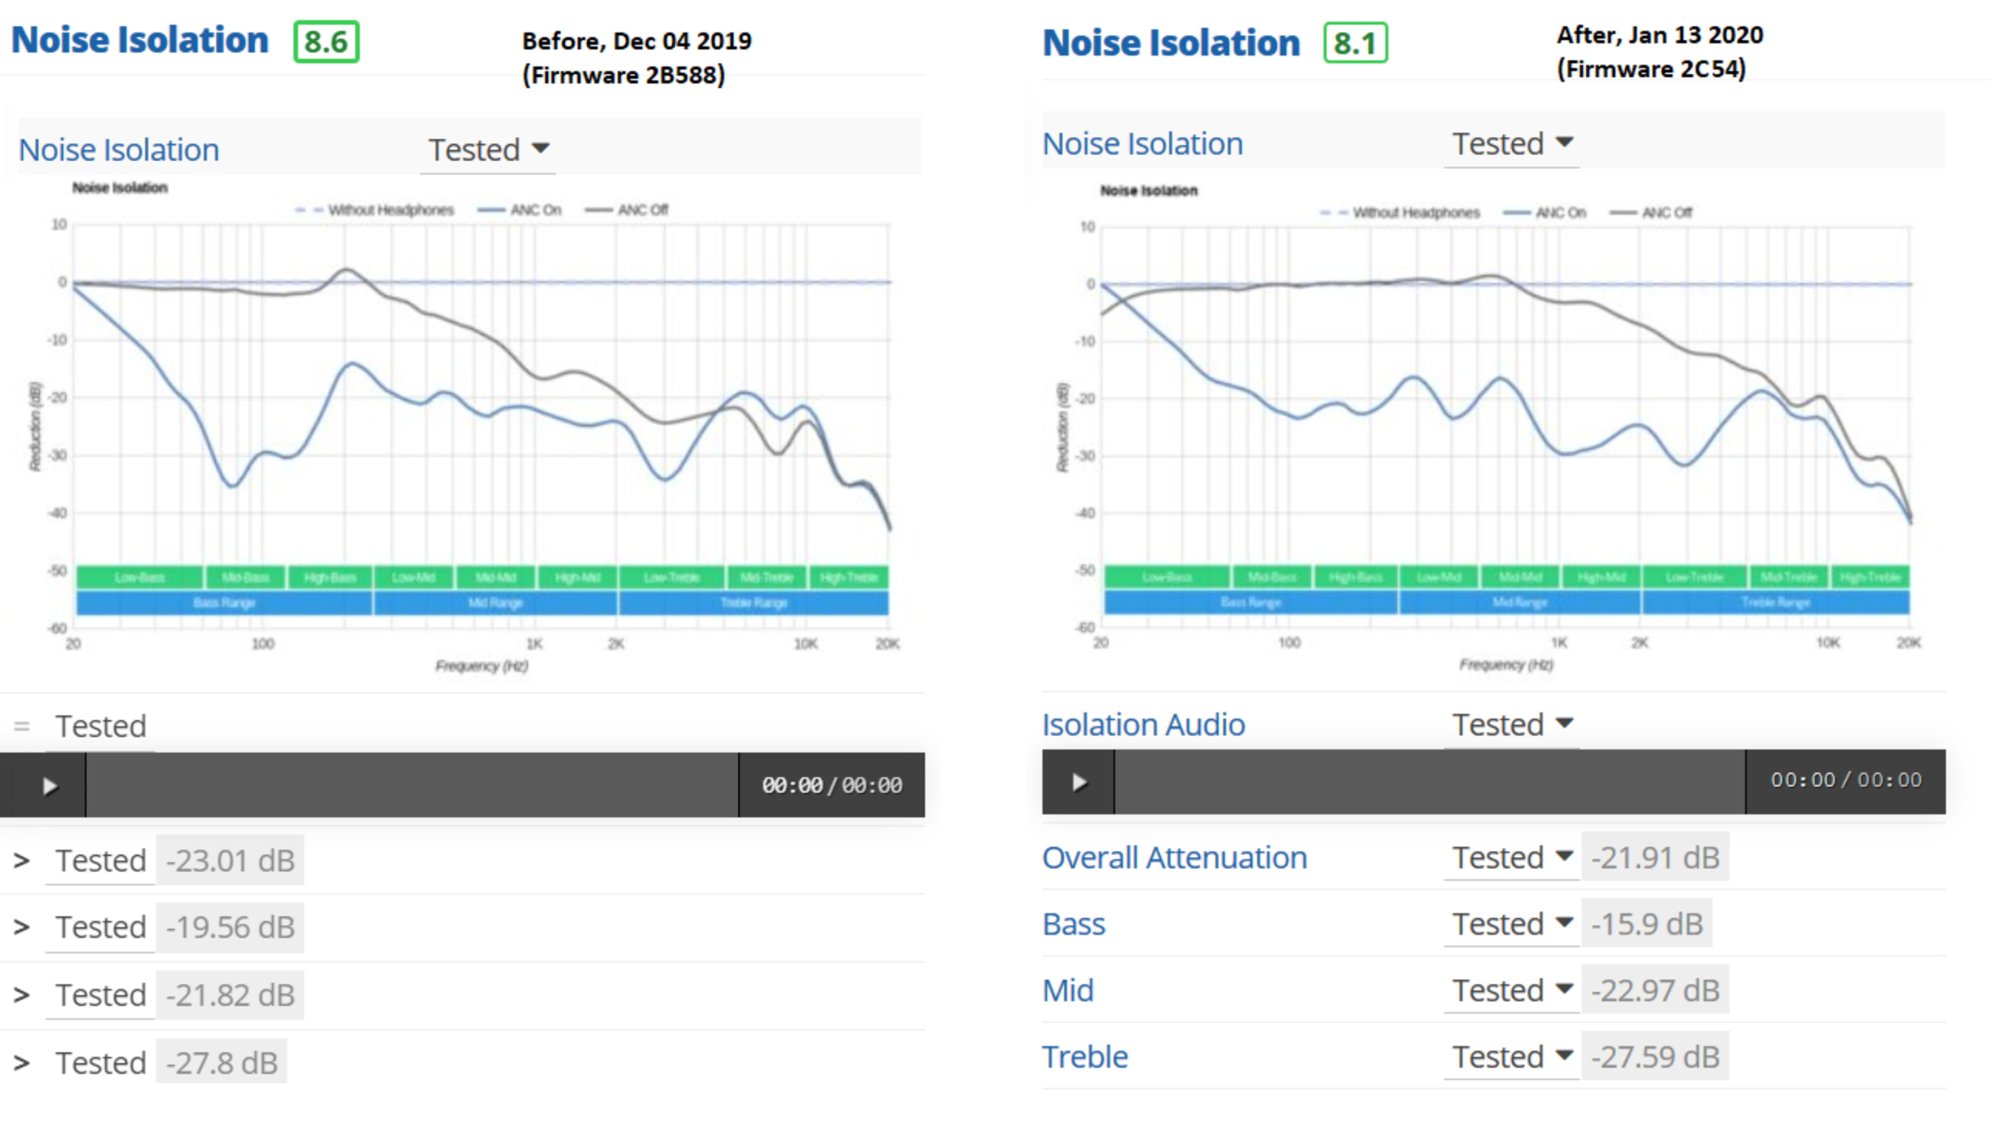This screenshot has width=2000, height=1128.
Task: Expand the row showing -19.56 dB
Action: [21, 928]
